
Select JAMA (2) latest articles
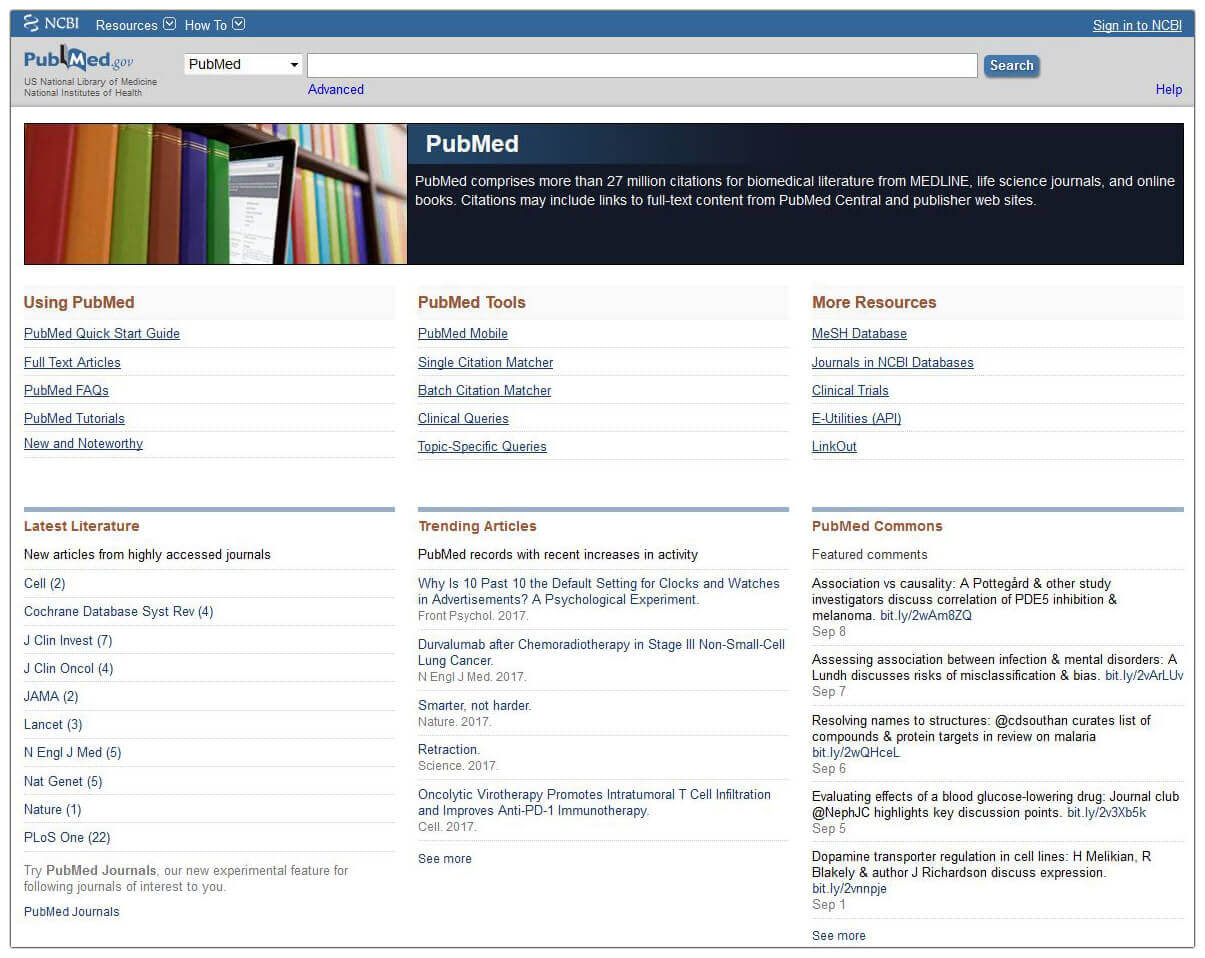click(x=51, y=697)
